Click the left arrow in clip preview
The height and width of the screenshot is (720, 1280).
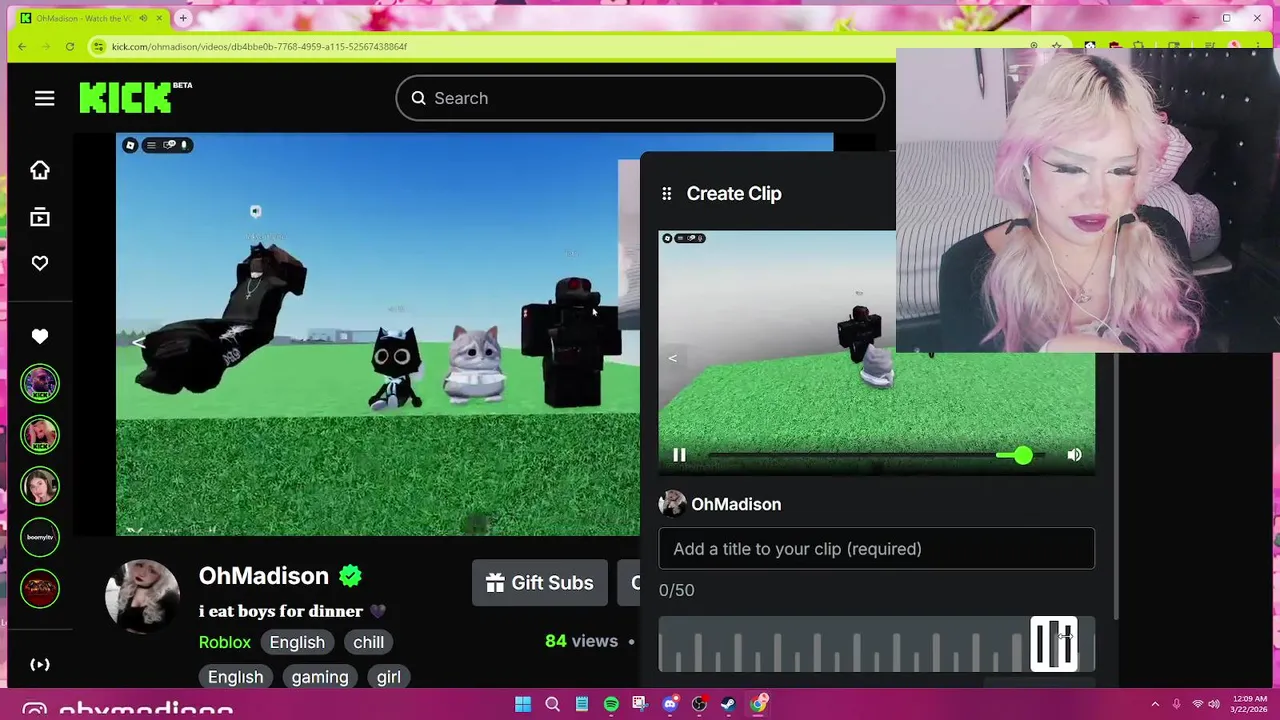(x=672, y=358)
